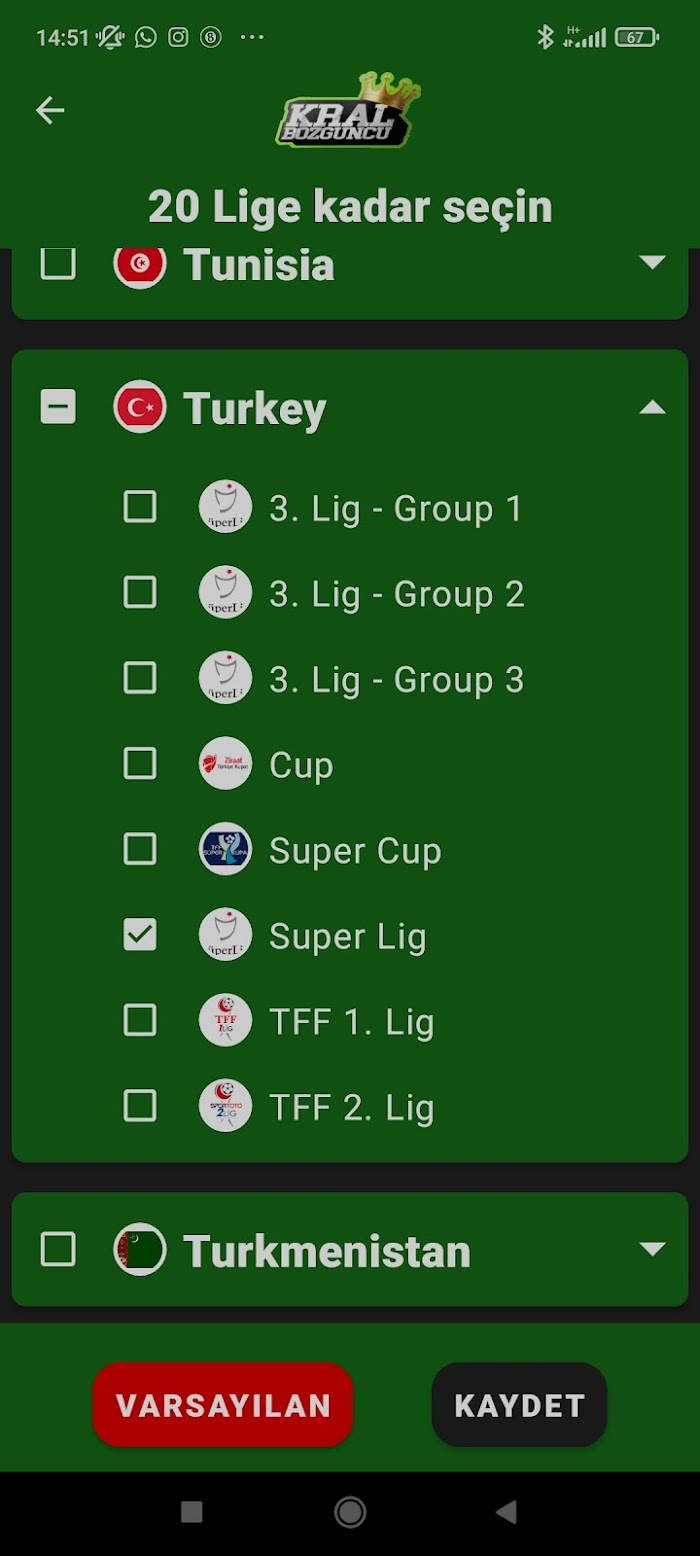The width and height of the screenshot is (700, 1556).
Task: Toggle the Turkey country checkbox
Action: click(x=58, y=407)
